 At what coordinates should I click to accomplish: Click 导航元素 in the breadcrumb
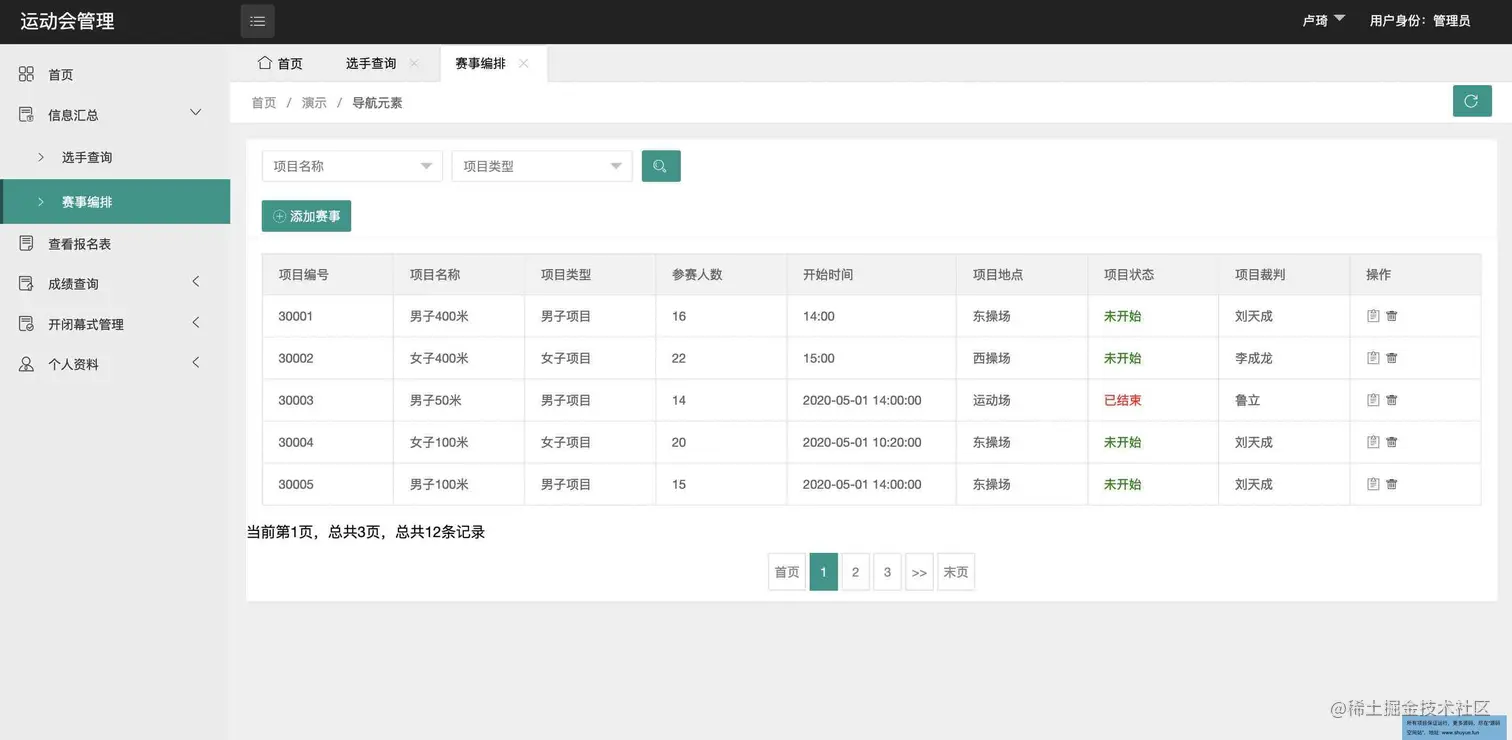(377, 102)
